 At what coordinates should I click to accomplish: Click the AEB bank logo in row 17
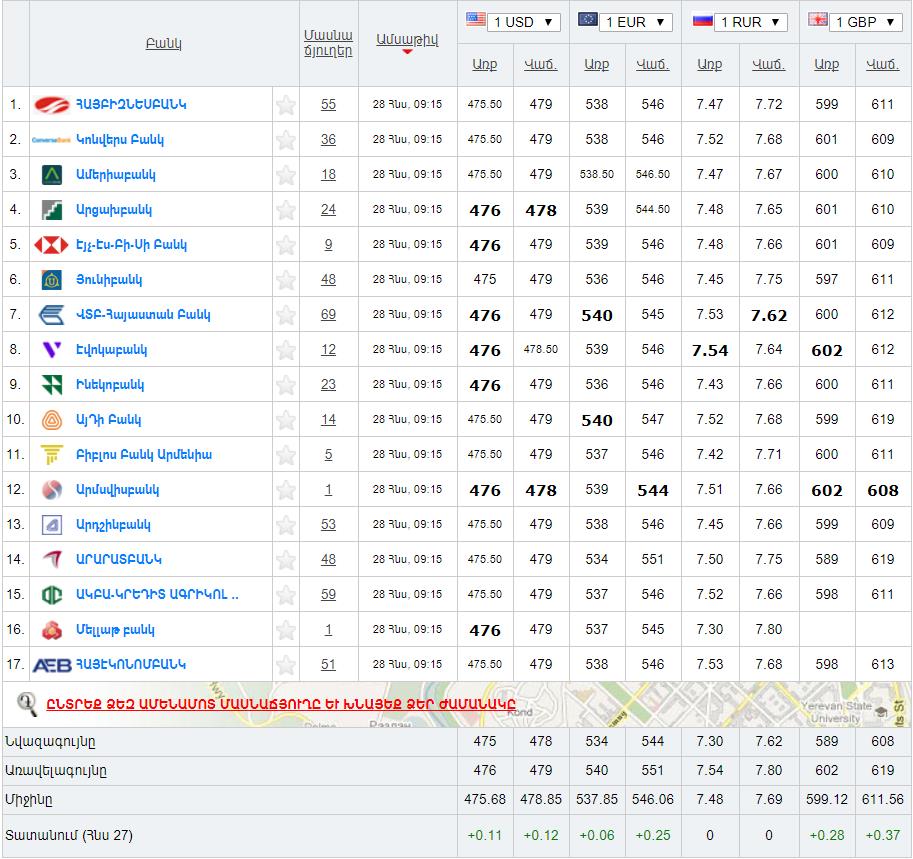point(51,665)
